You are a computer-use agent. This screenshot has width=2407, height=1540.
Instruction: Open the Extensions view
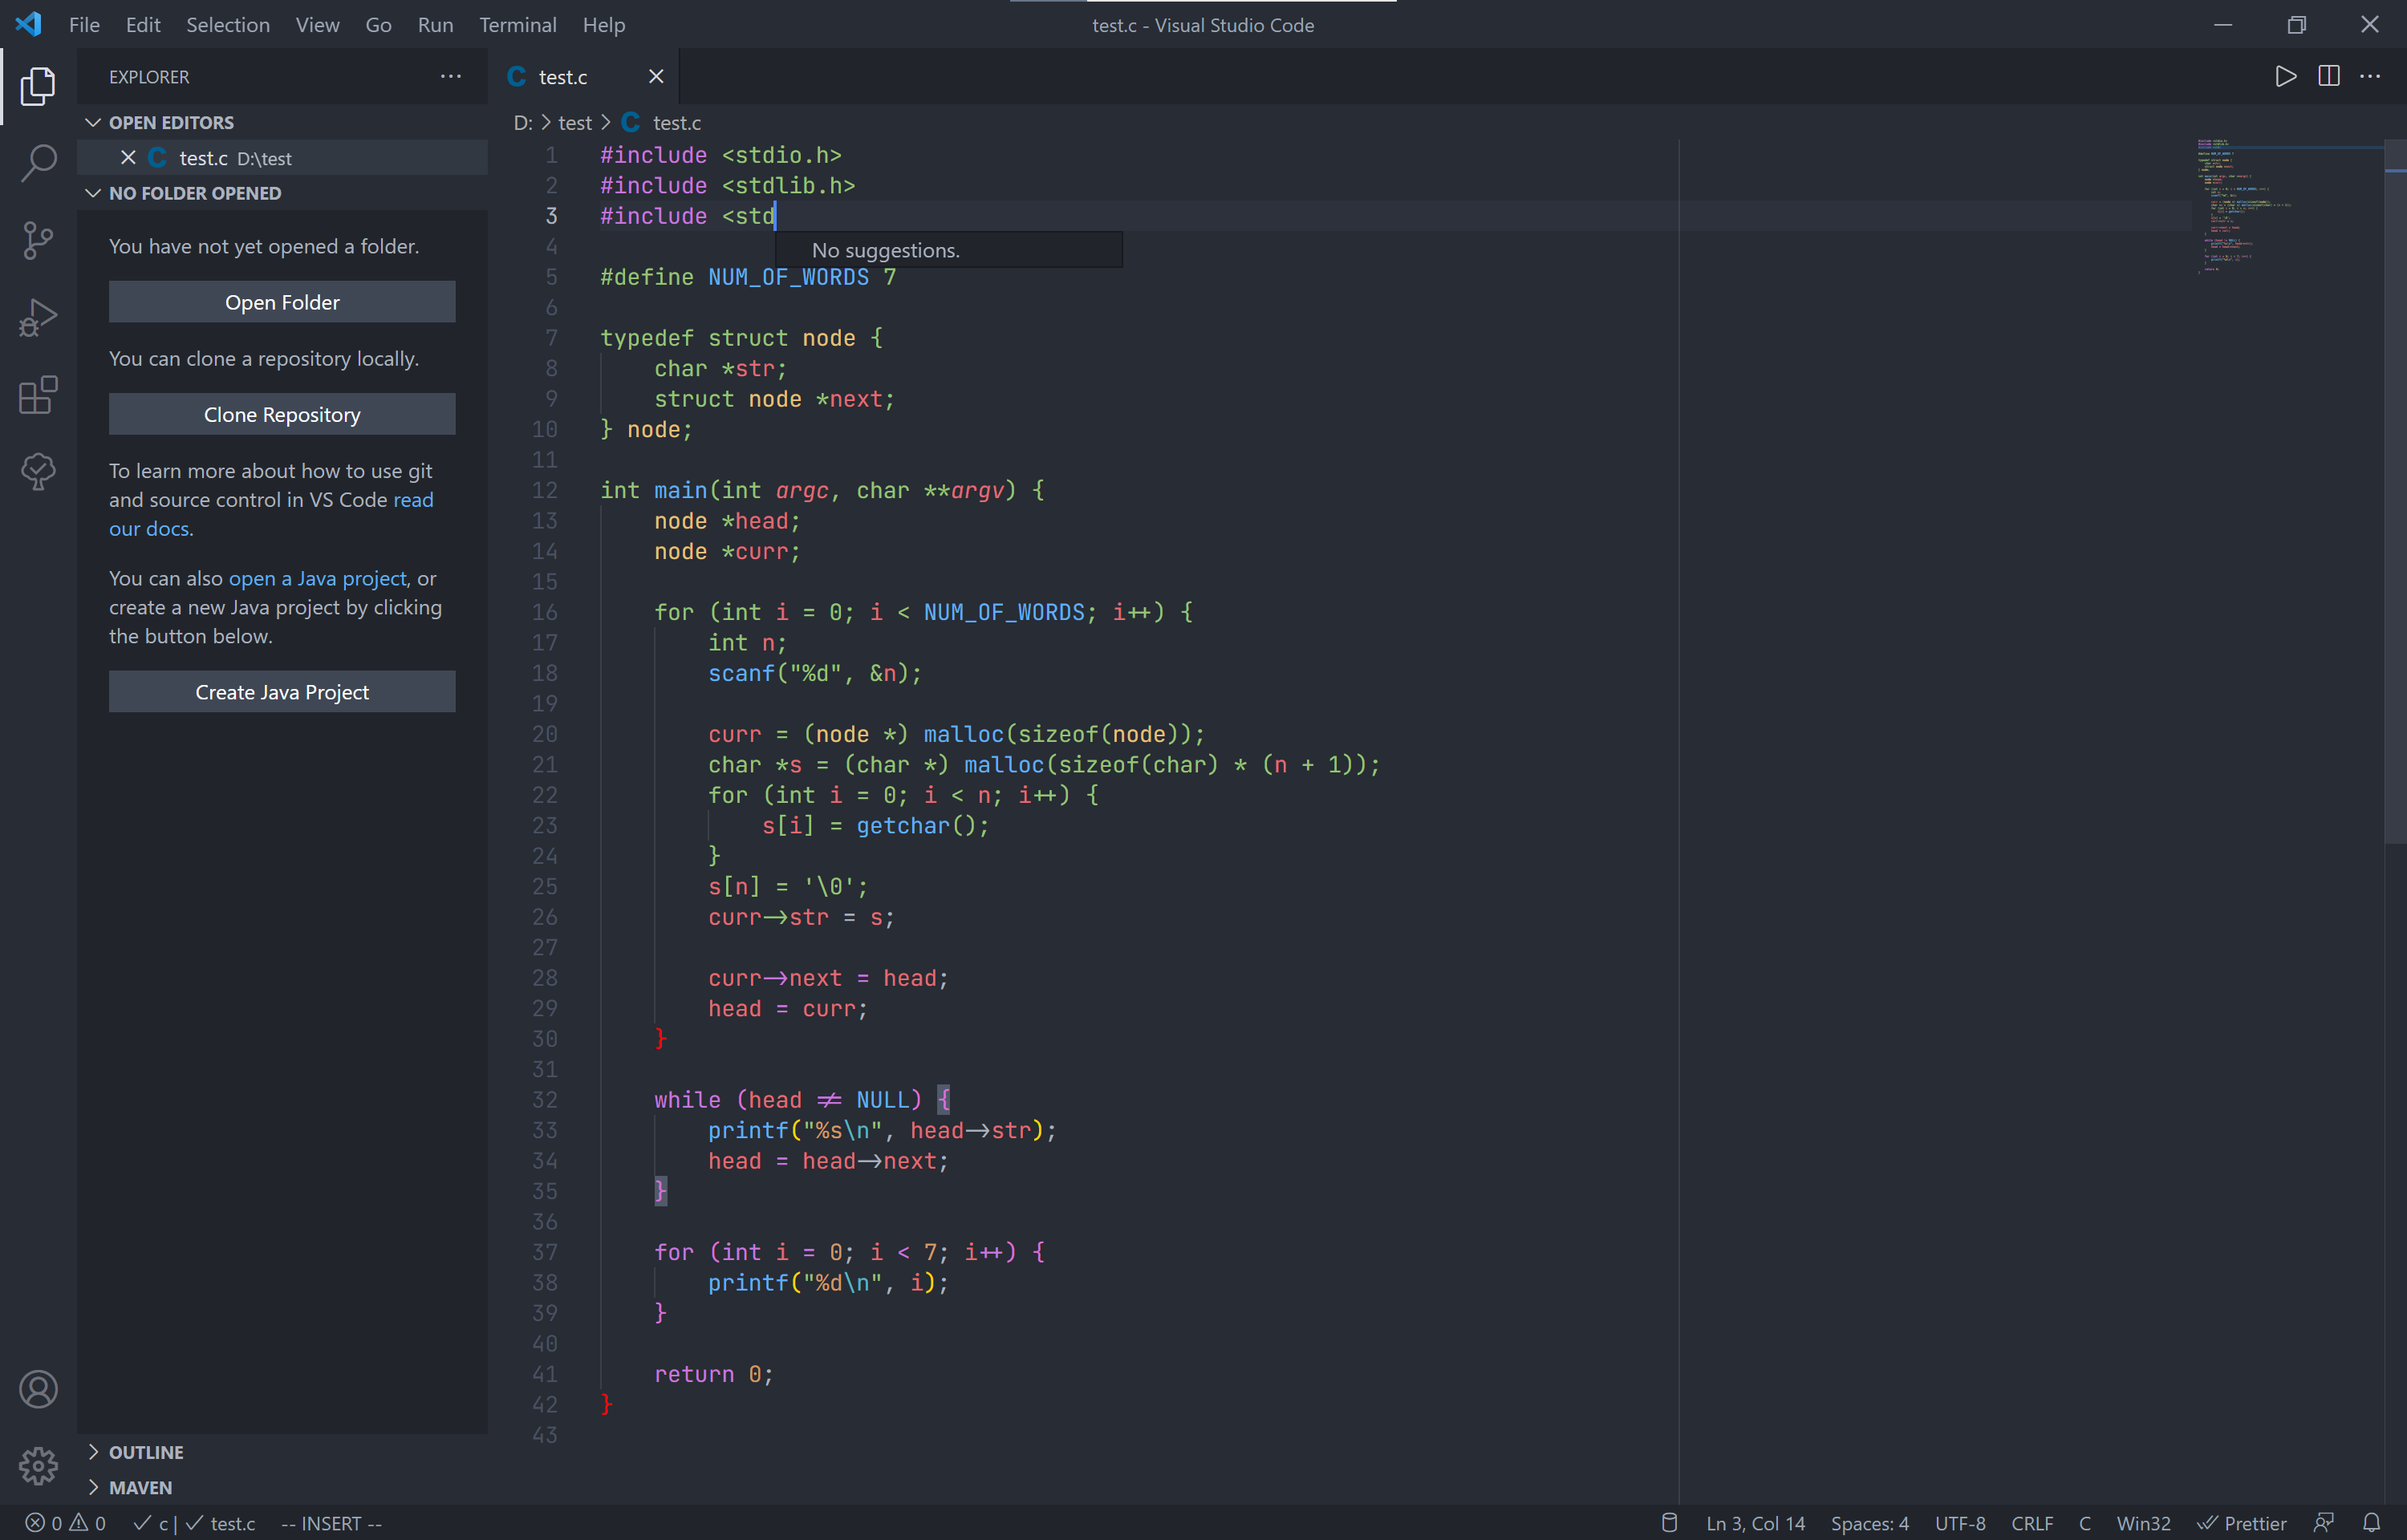coord(38,395)
